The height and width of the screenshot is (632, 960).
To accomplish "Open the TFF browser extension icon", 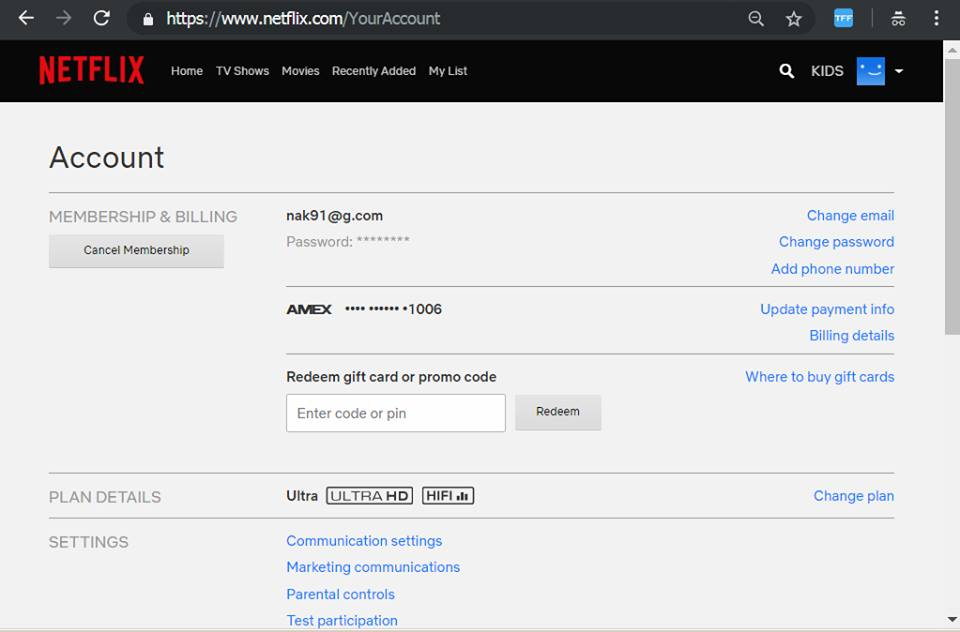I will [x=843, y=18].
